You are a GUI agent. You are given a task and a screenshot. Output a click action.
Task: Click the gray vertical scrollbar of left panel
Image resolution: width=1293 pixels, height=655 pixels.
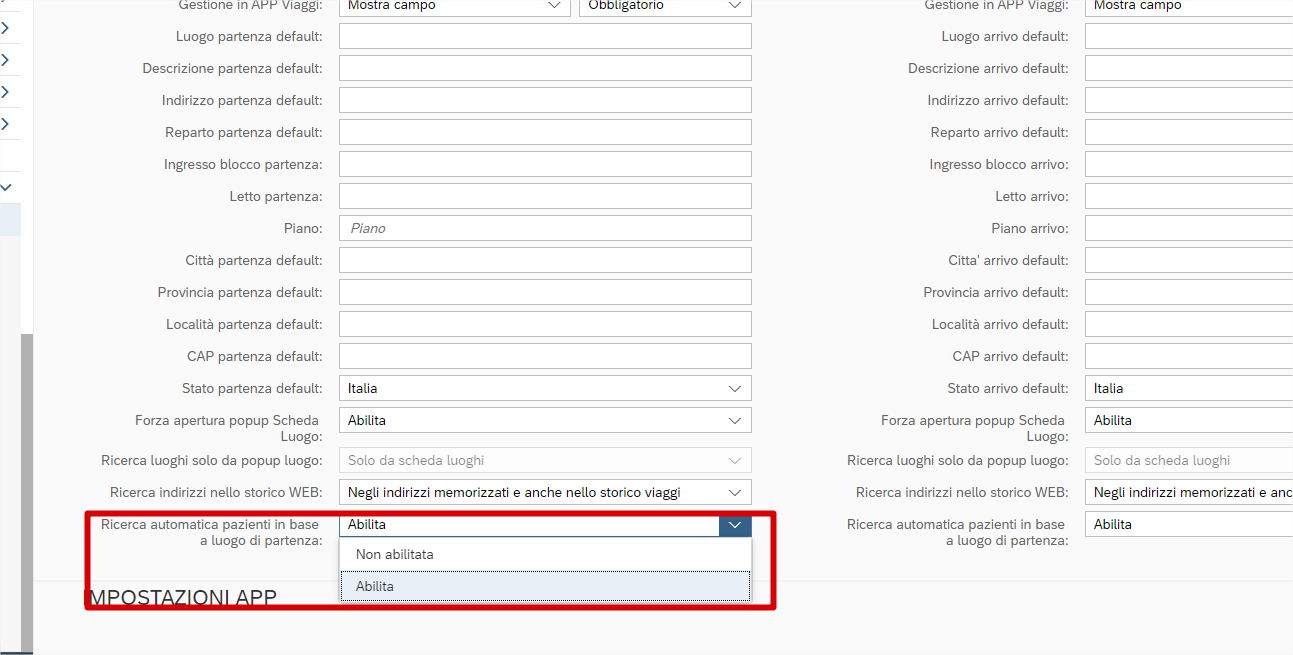tap(27, 490)
